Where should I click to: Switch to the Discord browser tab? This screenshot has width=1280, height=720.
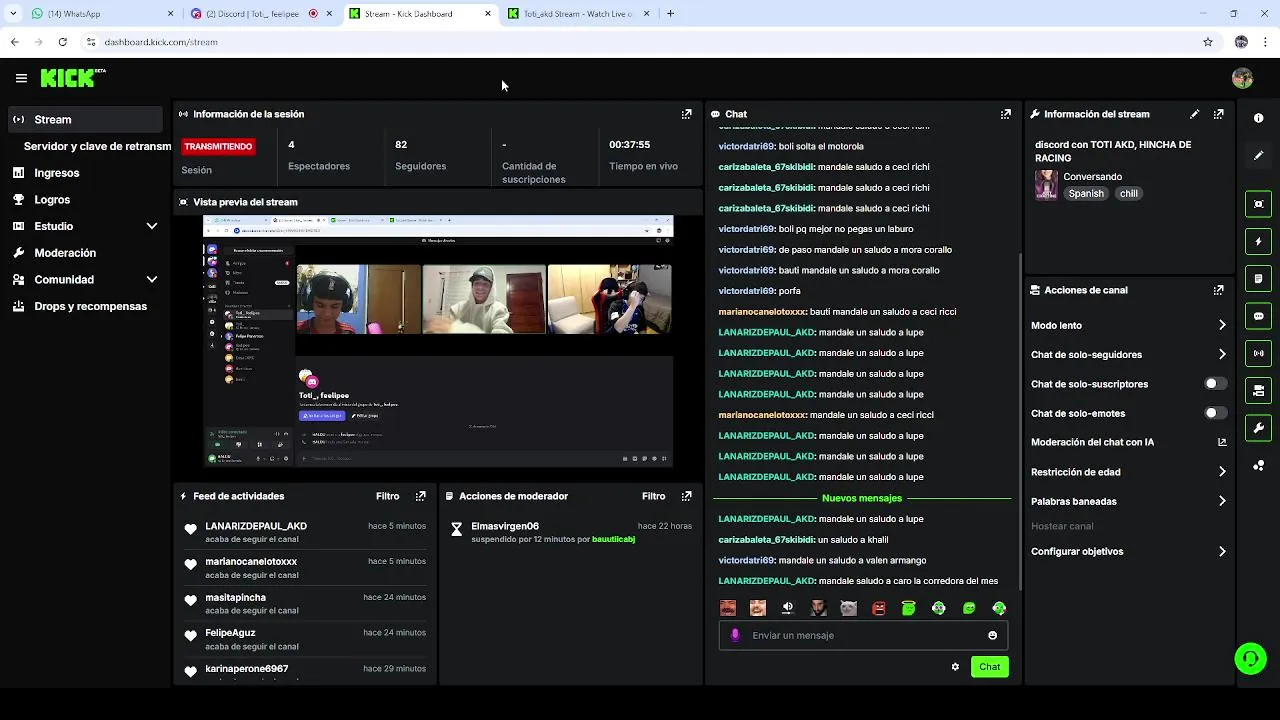point(260,14)
